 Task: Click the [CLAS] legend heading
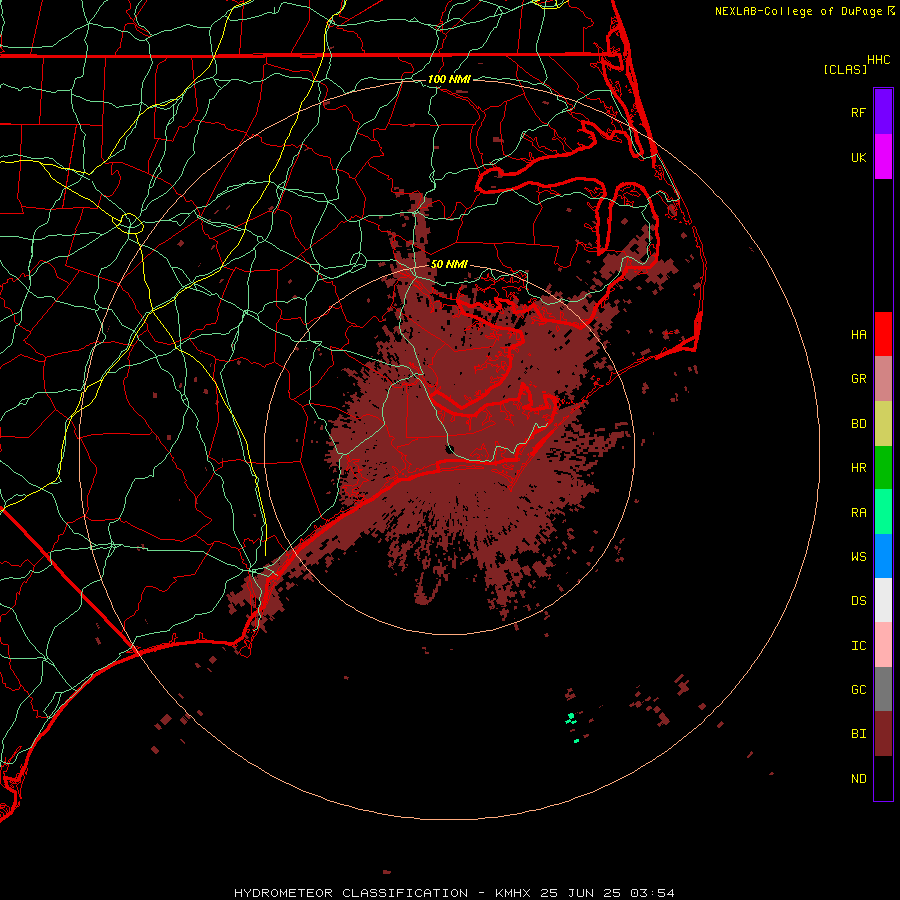point(845,69)
